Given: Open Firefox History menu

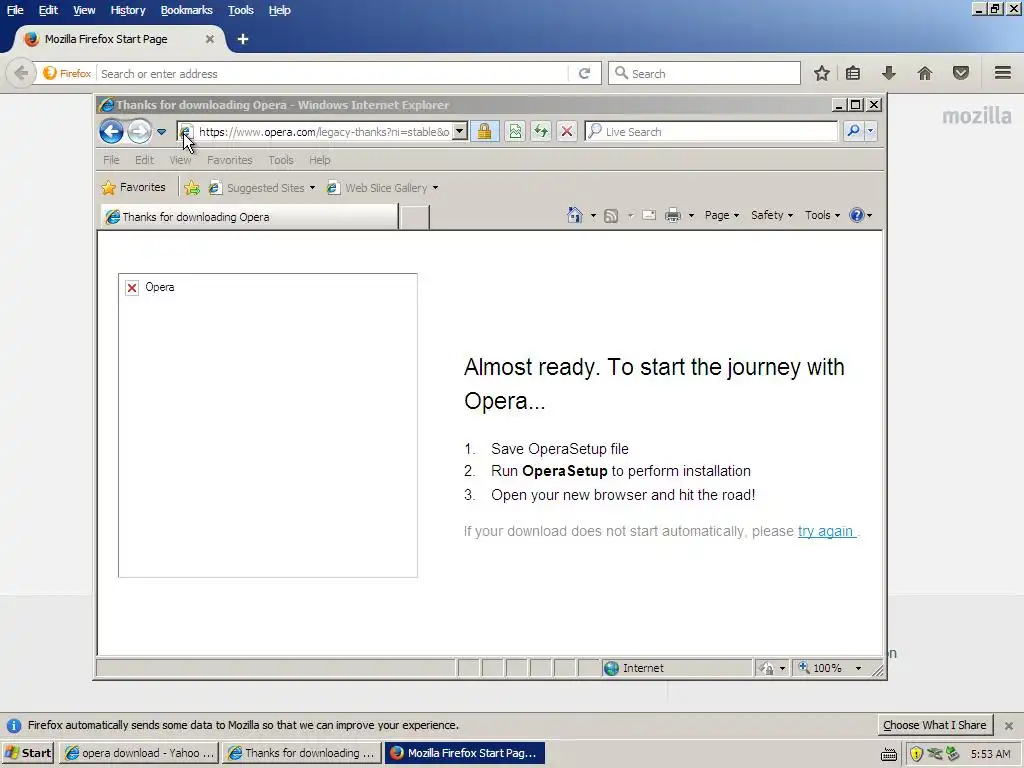Looking at the screenshot, I should (x=127, y=10).
